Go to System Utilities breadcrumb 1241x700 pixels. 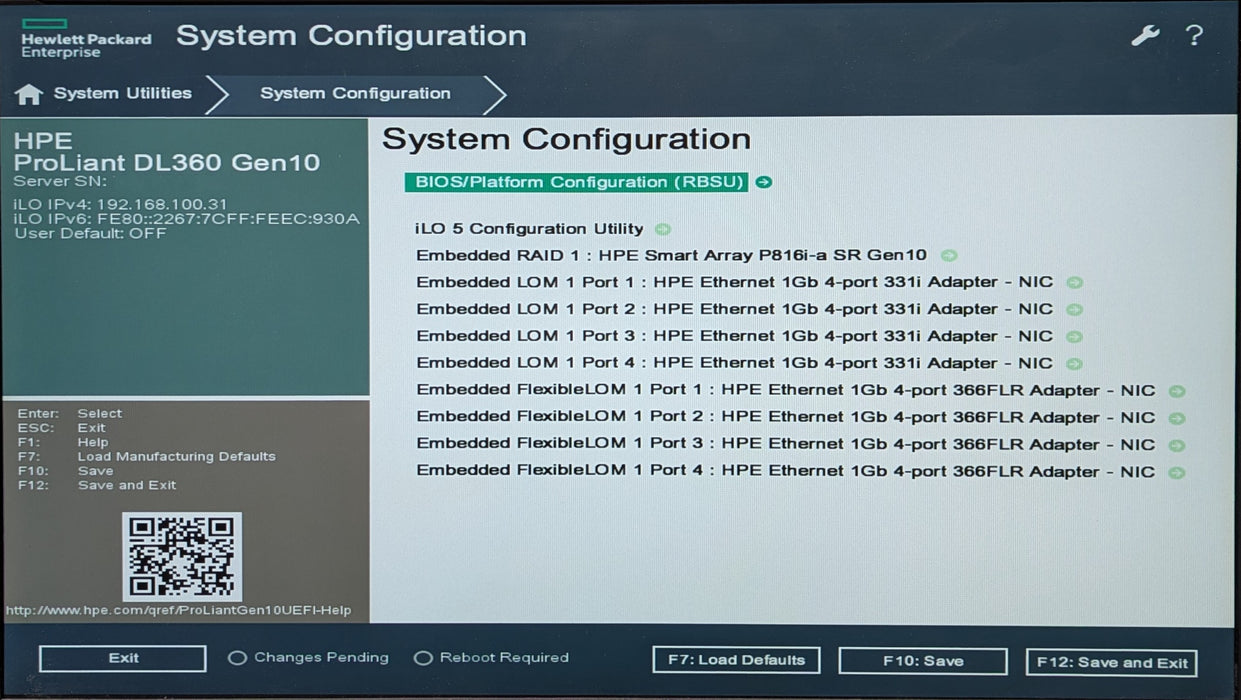click(x=122, y=94)
